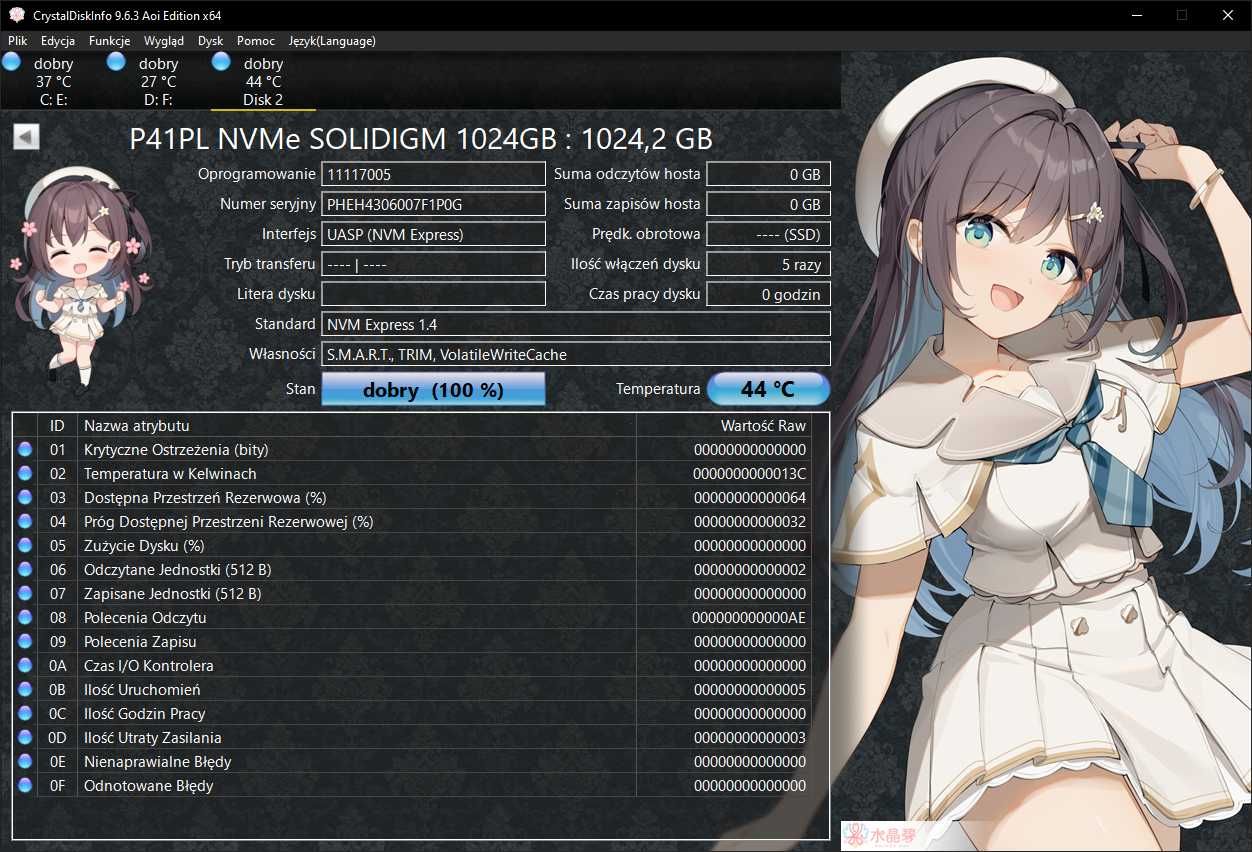Viewport: 1252px width, 852px height.
Task: Click the ID column header
Action: click(x=57, y=425)
